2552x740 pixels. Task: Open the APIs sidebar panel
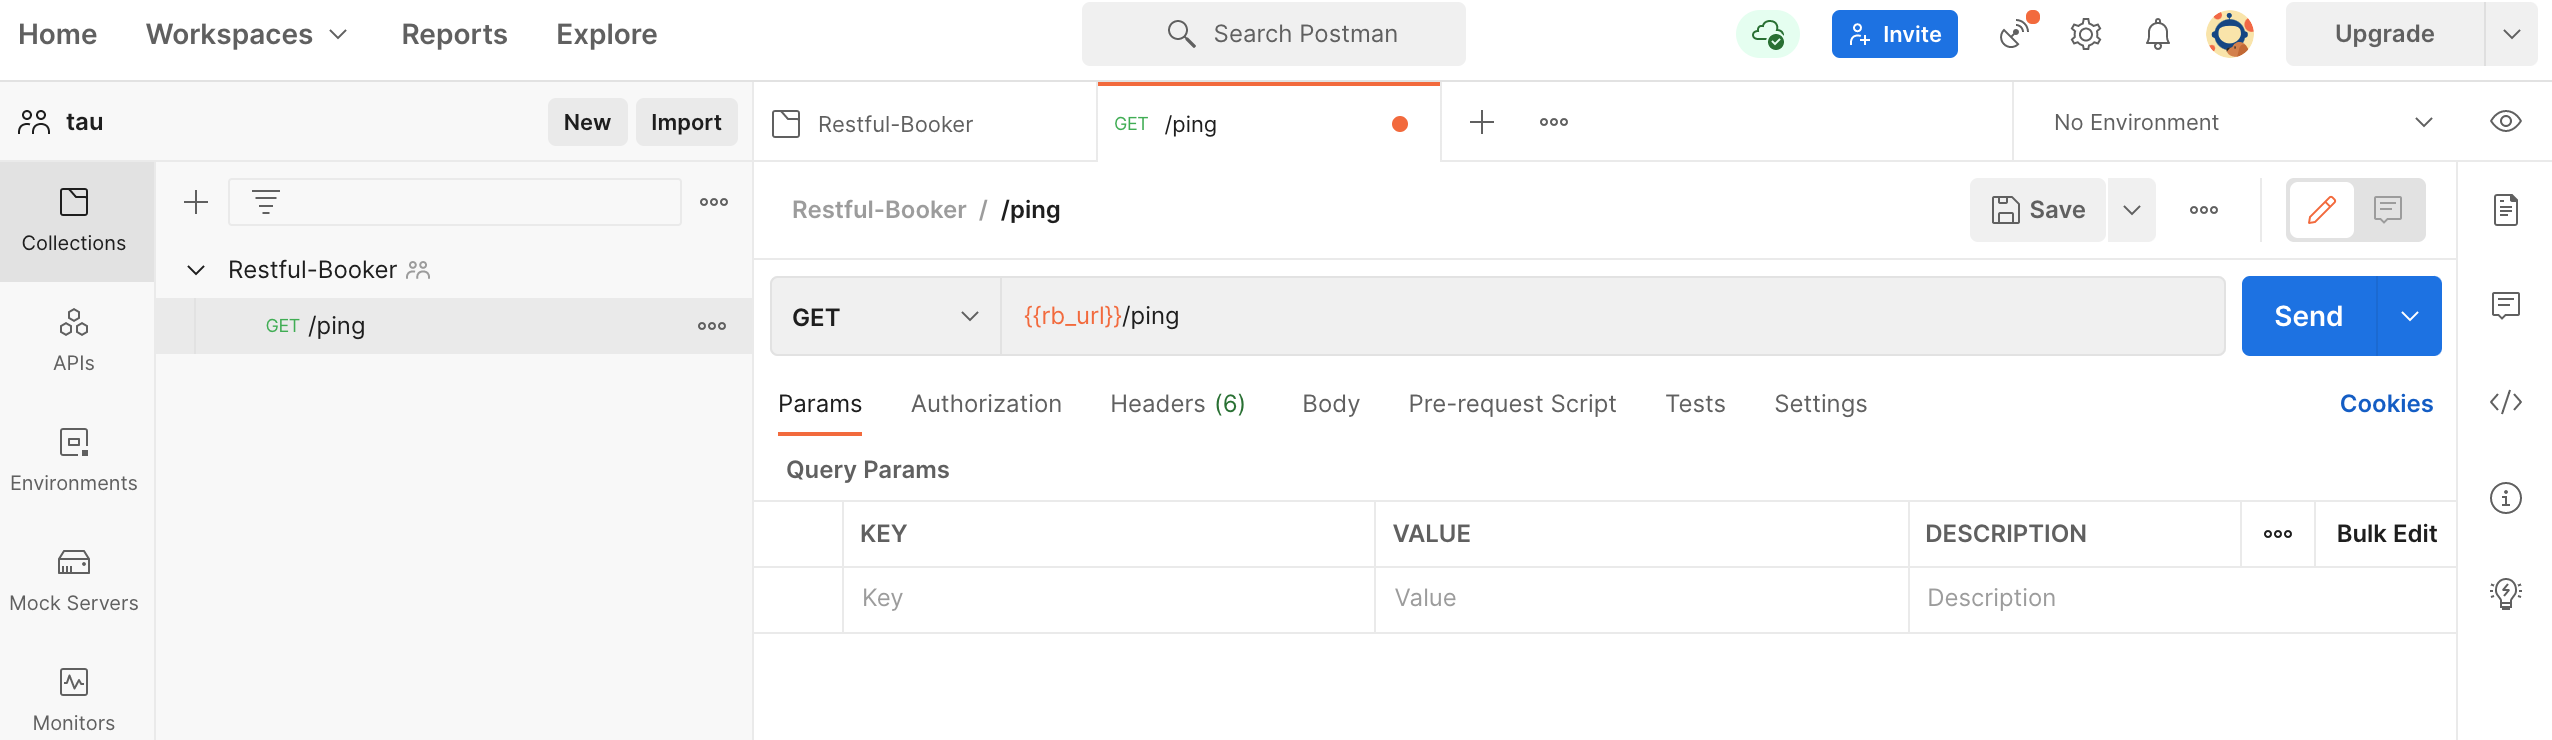pos(74,341)
